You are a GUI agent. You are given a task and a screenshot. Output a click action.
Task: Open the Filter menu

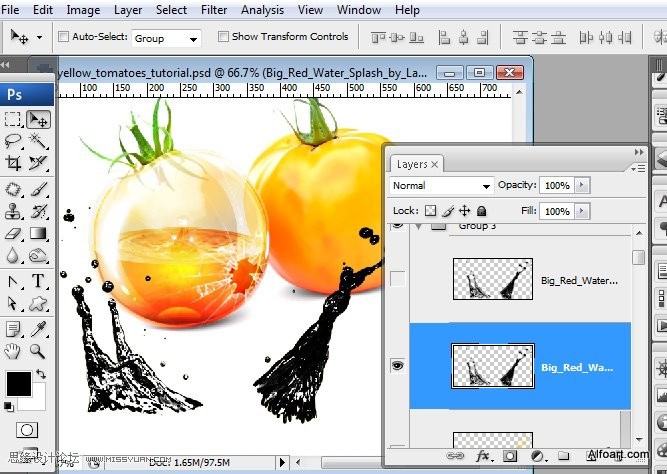[214, 10]
